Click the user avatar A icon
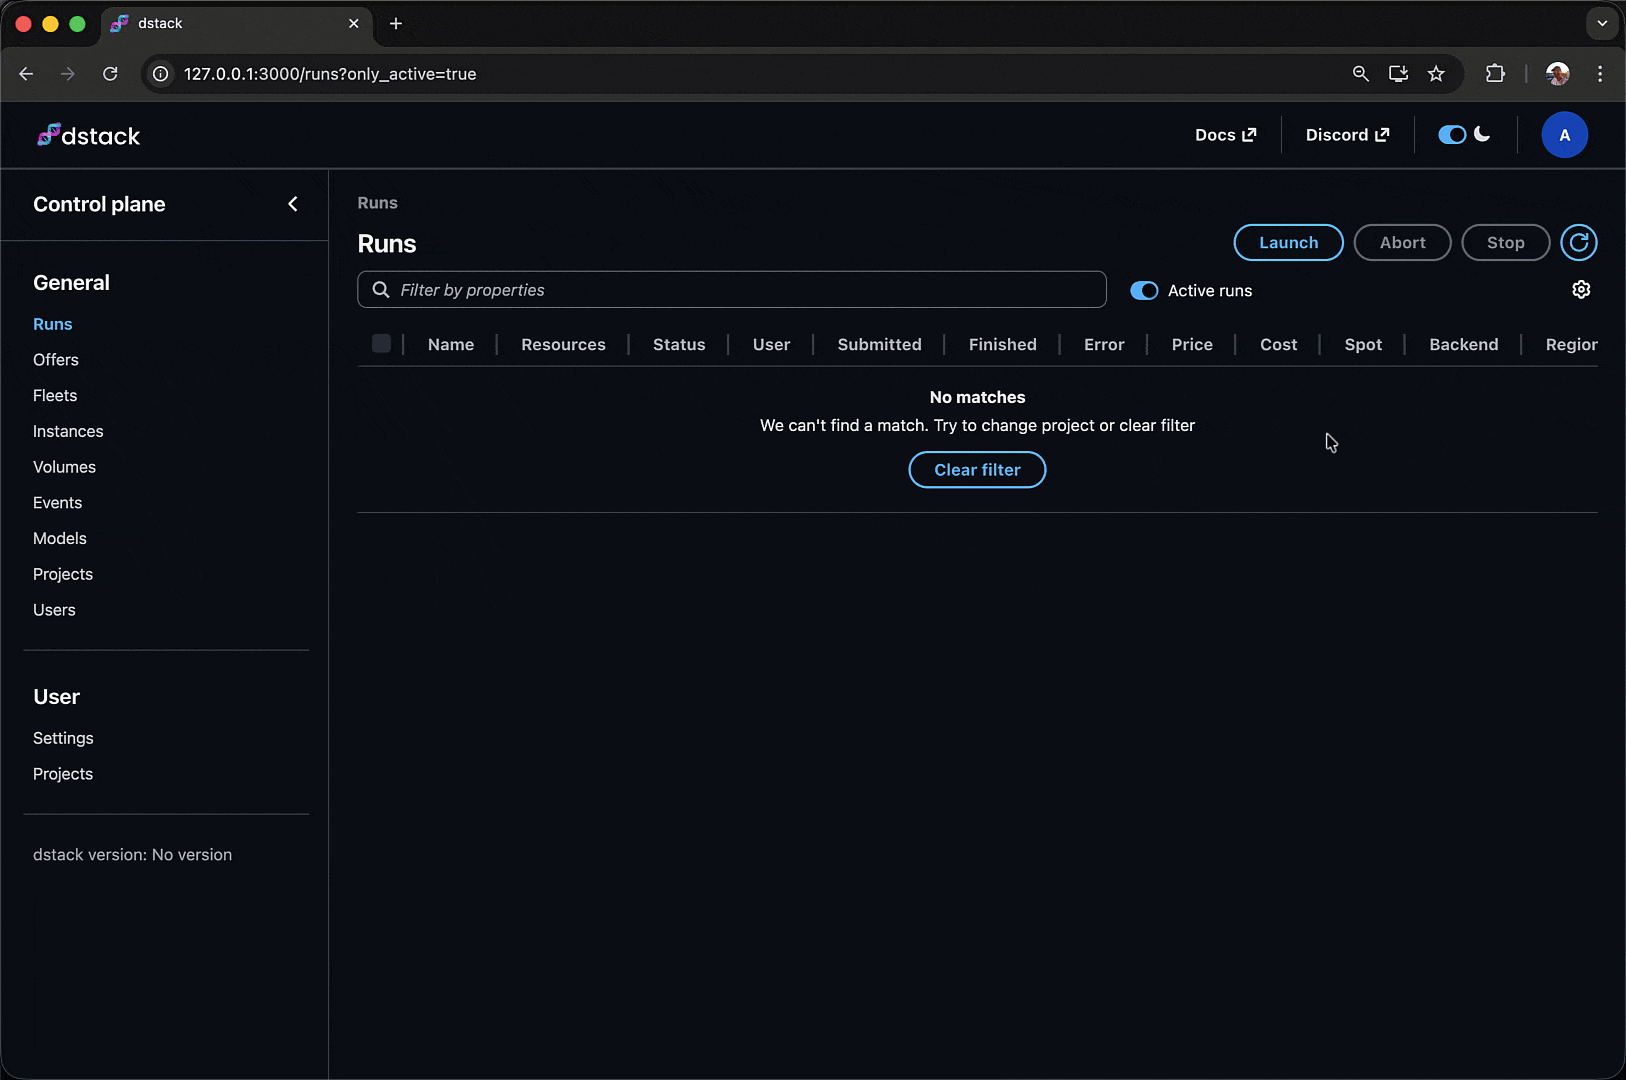Image resolution: width=1626 pixels, height=1080 pixels. [x=1564, y=135]
